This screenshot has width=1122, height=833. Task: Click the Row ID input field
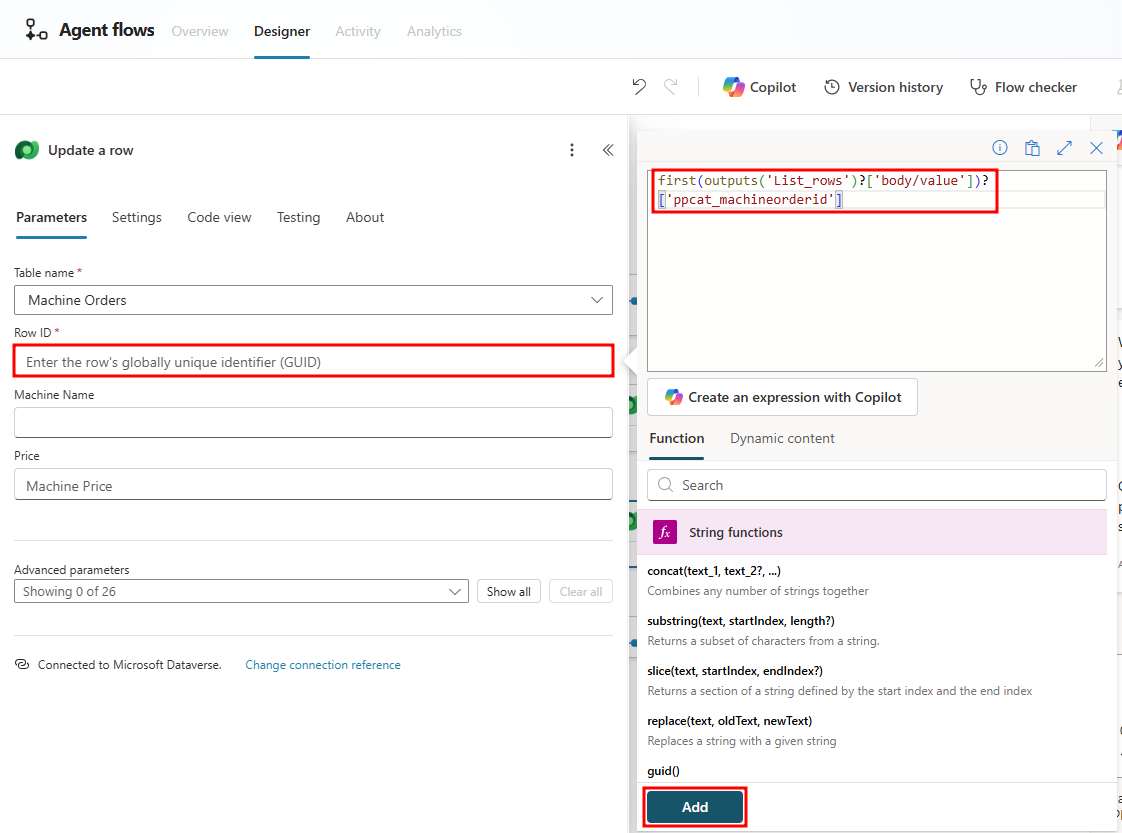313,361
